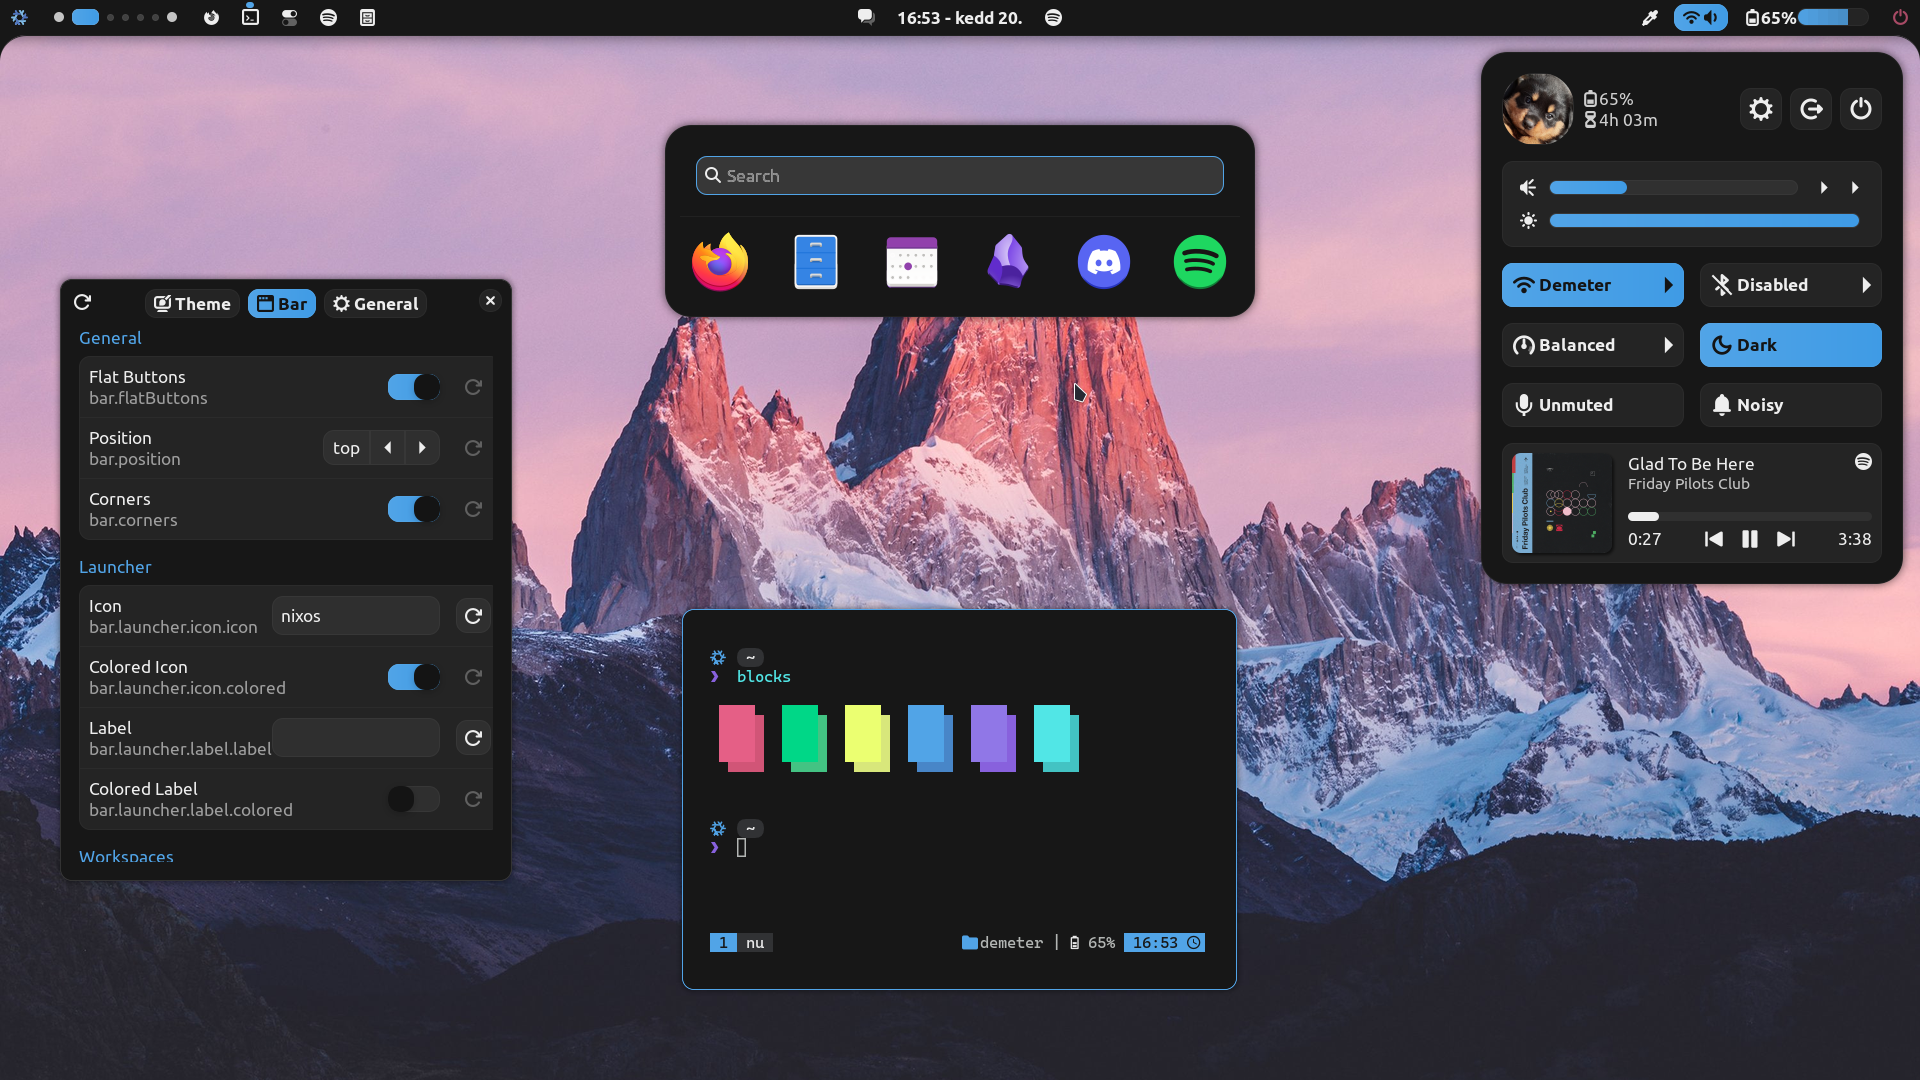Image resolution: width=1920 pixels, height=1080 pixels.
Task: Toggle Flat Buttons off
Action: [x=413, y=387]
